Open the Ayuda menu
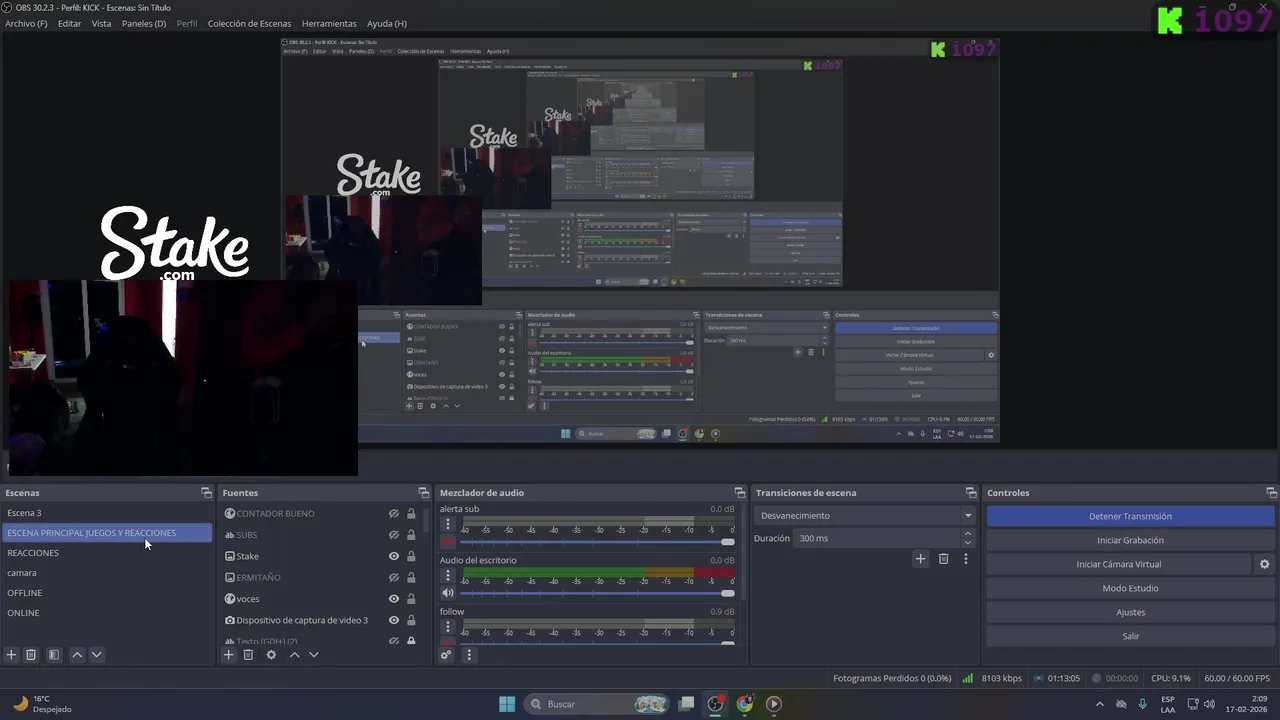 [386, 23]
